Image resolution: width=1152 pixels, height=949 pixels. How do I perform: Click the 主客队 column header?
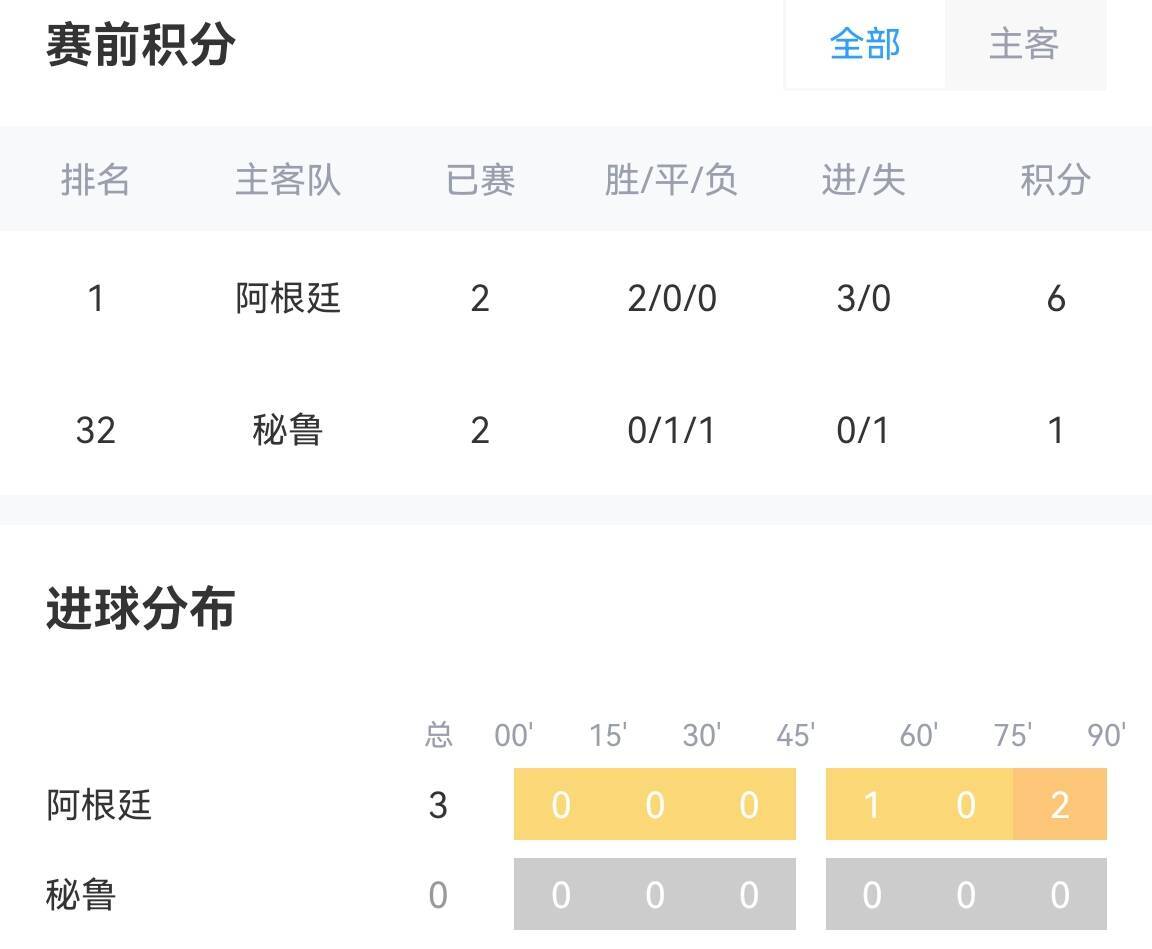pyautogui.click(x=288, y=180)
